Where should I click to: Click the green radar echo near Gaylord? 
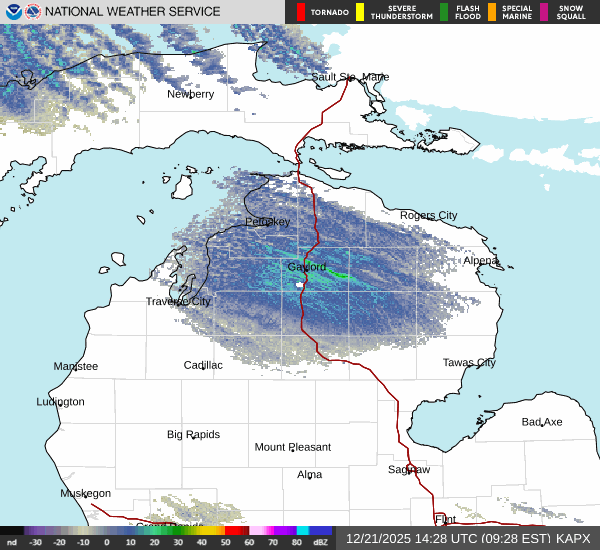338,274
